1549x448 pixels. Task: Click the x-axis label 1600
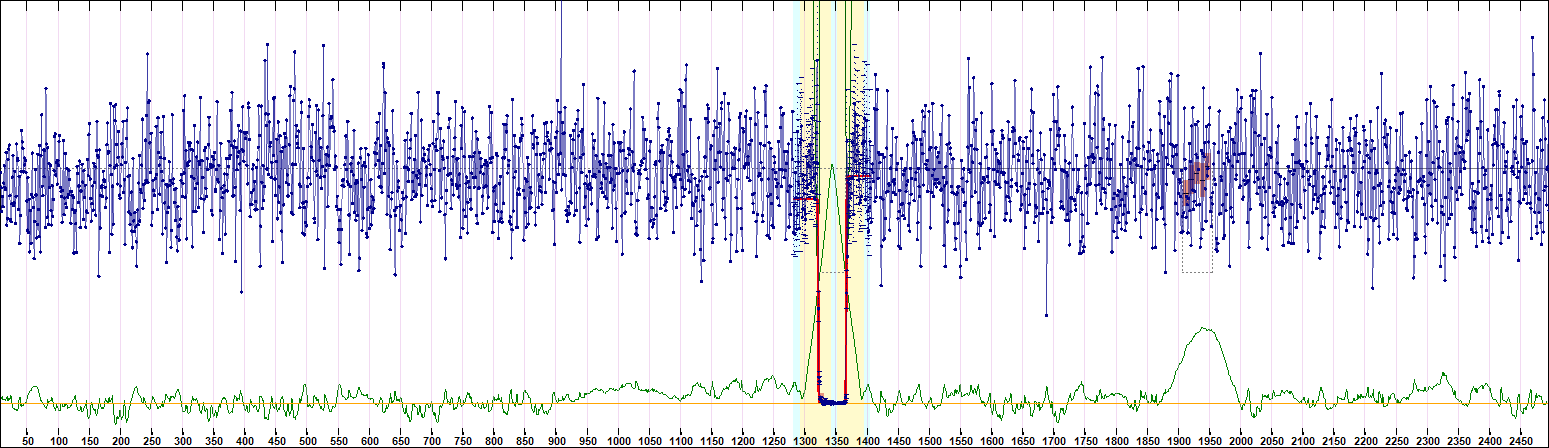(x=992, y=441)
